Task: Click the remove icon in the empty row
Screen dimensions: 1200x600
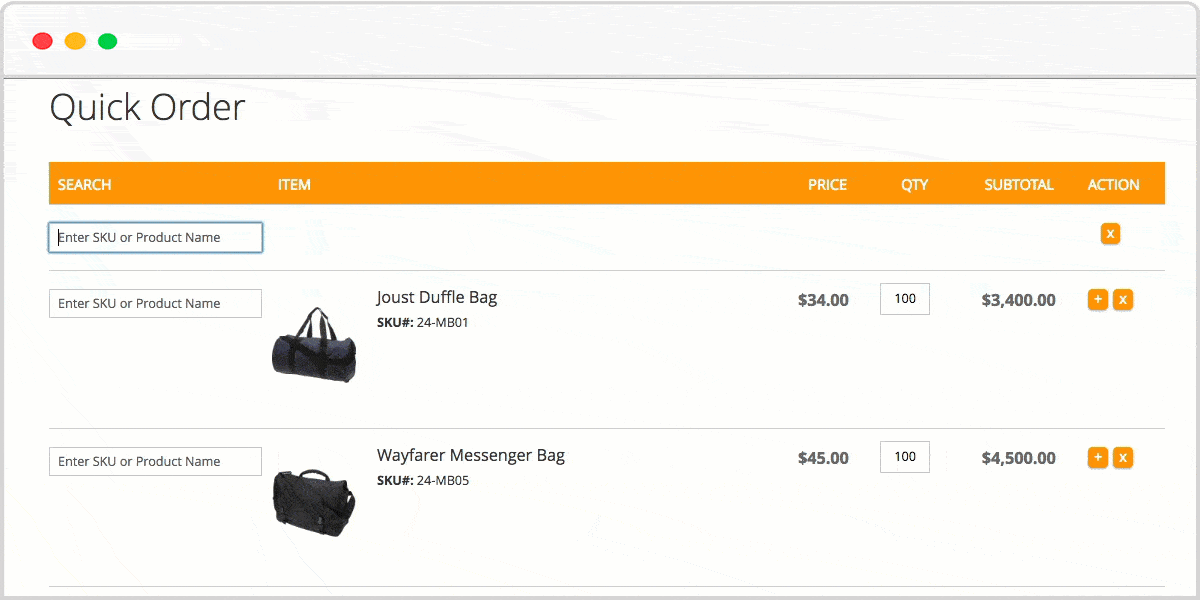Action: click(1110, 234)
